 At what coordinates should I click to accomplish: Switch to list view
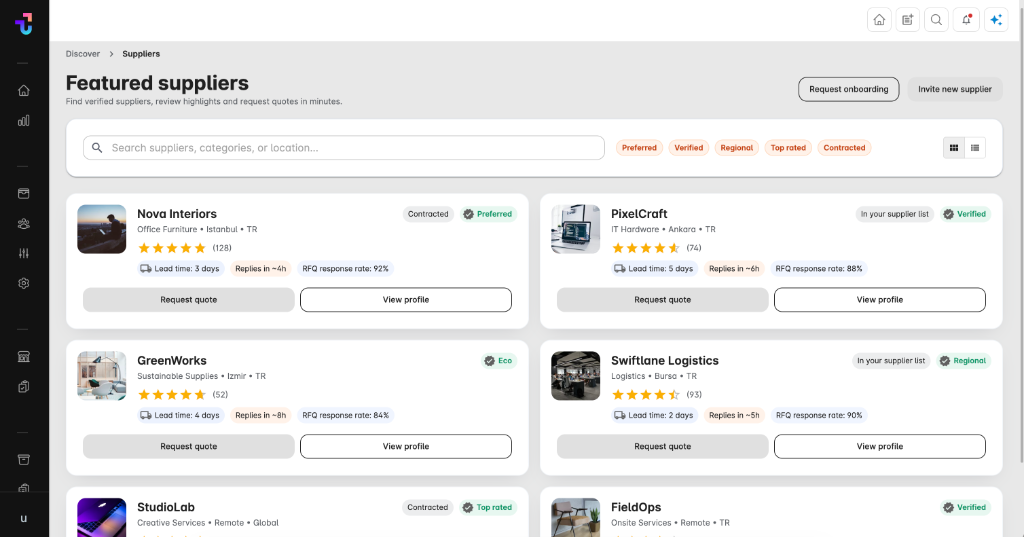coord(975,148)
